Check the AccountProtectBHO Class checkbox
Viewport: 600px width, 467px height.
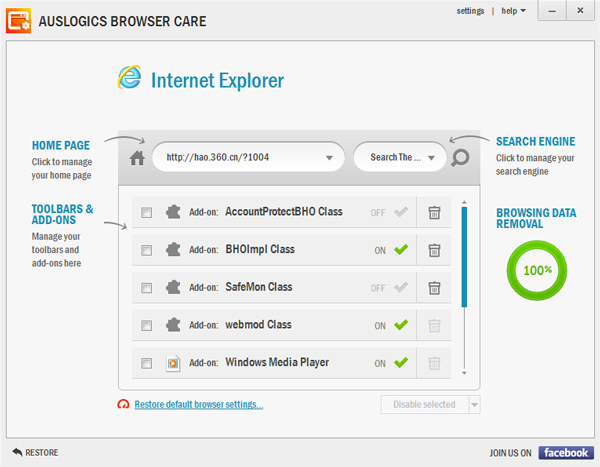pos(146,212)
